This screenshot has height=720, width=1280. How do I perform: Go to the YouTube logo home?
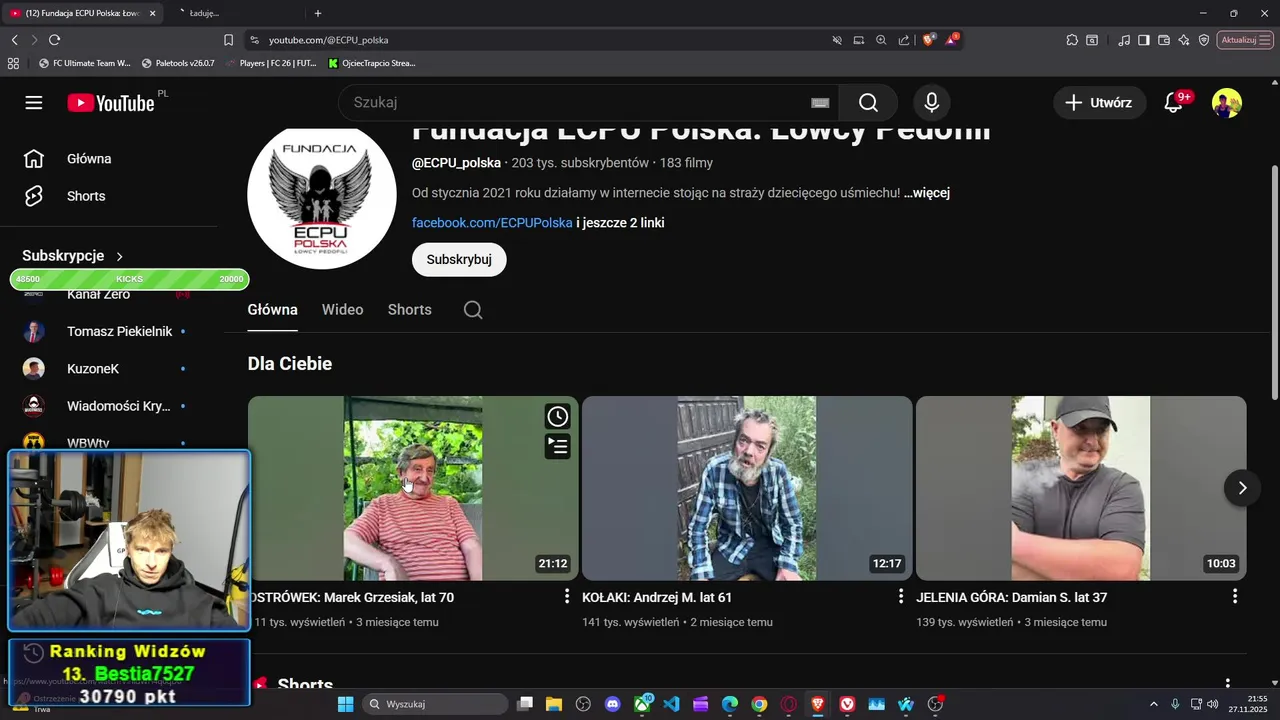[x=111, y=103]
